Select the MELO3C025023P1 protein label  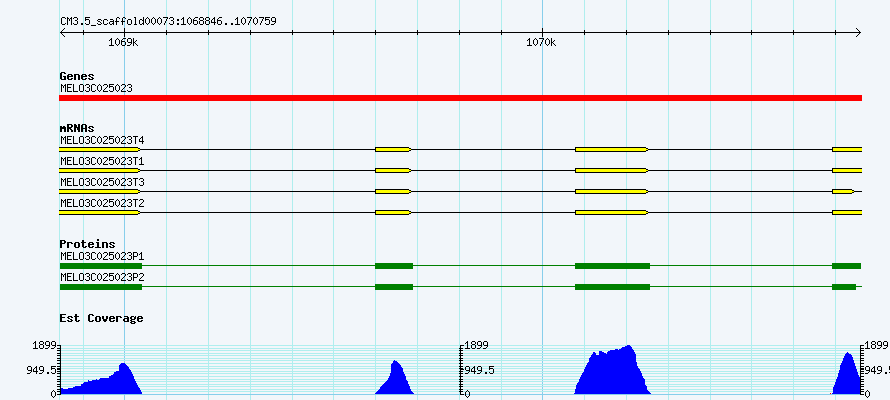point(102,256)
